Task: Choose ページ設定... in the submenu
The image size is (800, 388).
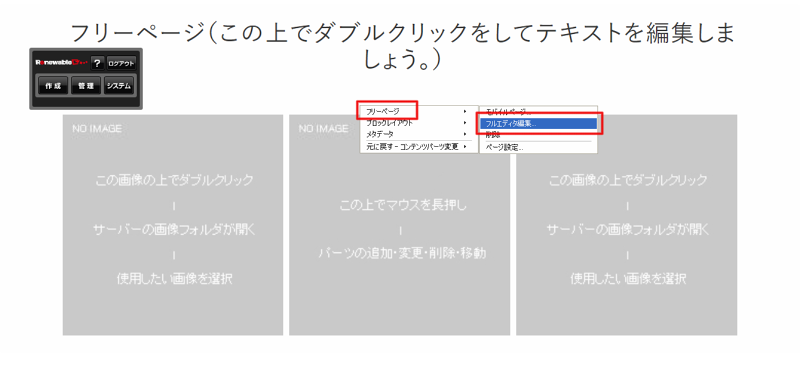Action: click(538, 148)
